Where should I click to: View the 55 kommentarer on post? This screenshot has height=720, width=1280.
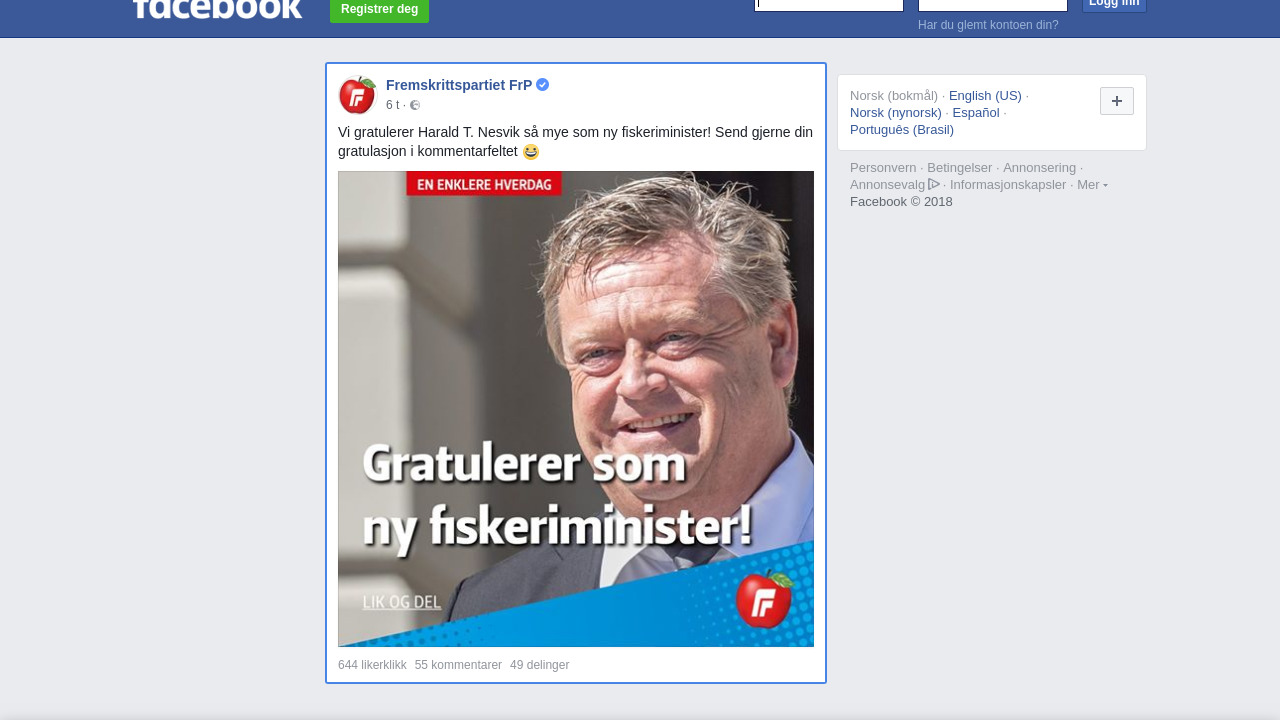click(x=458, y=665)
